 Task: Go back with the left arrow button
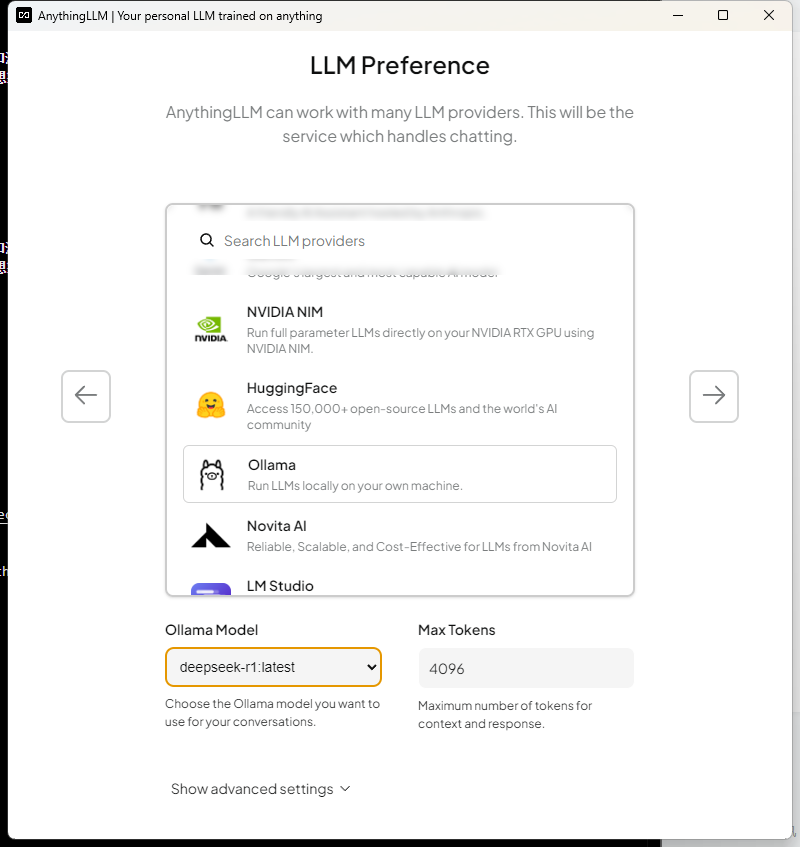pyautogui.click(x=86, y=396)
